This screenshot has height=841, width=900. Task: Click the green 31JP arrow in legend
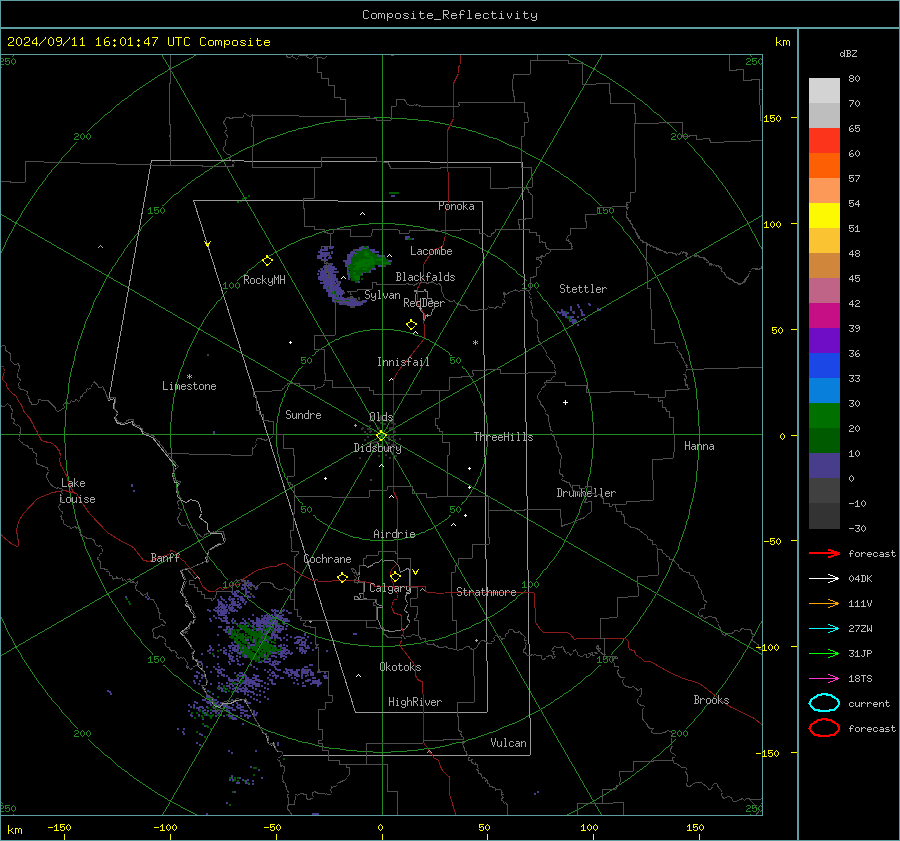click(824, 653)
